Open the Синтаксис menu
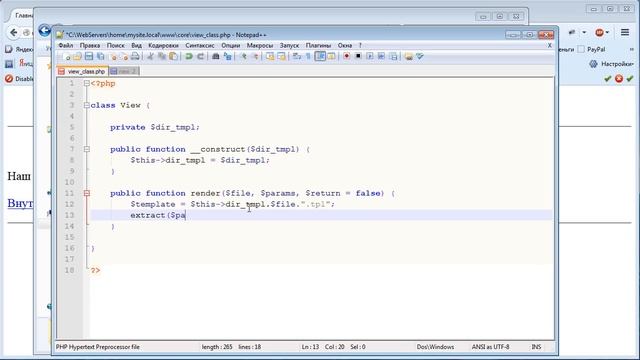 (200, 45)
